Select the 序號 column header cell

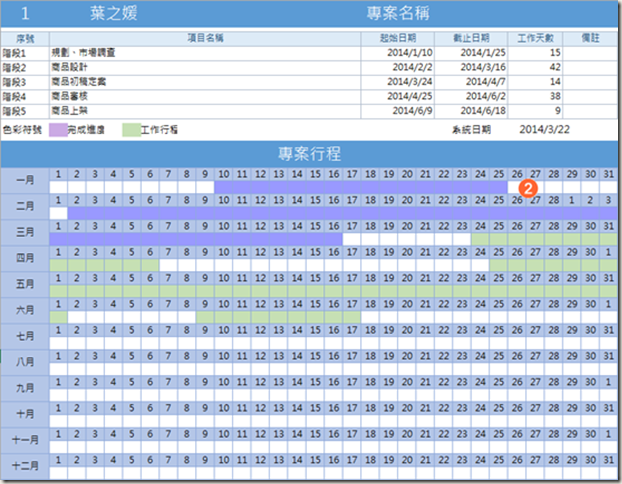pos(25,38)
